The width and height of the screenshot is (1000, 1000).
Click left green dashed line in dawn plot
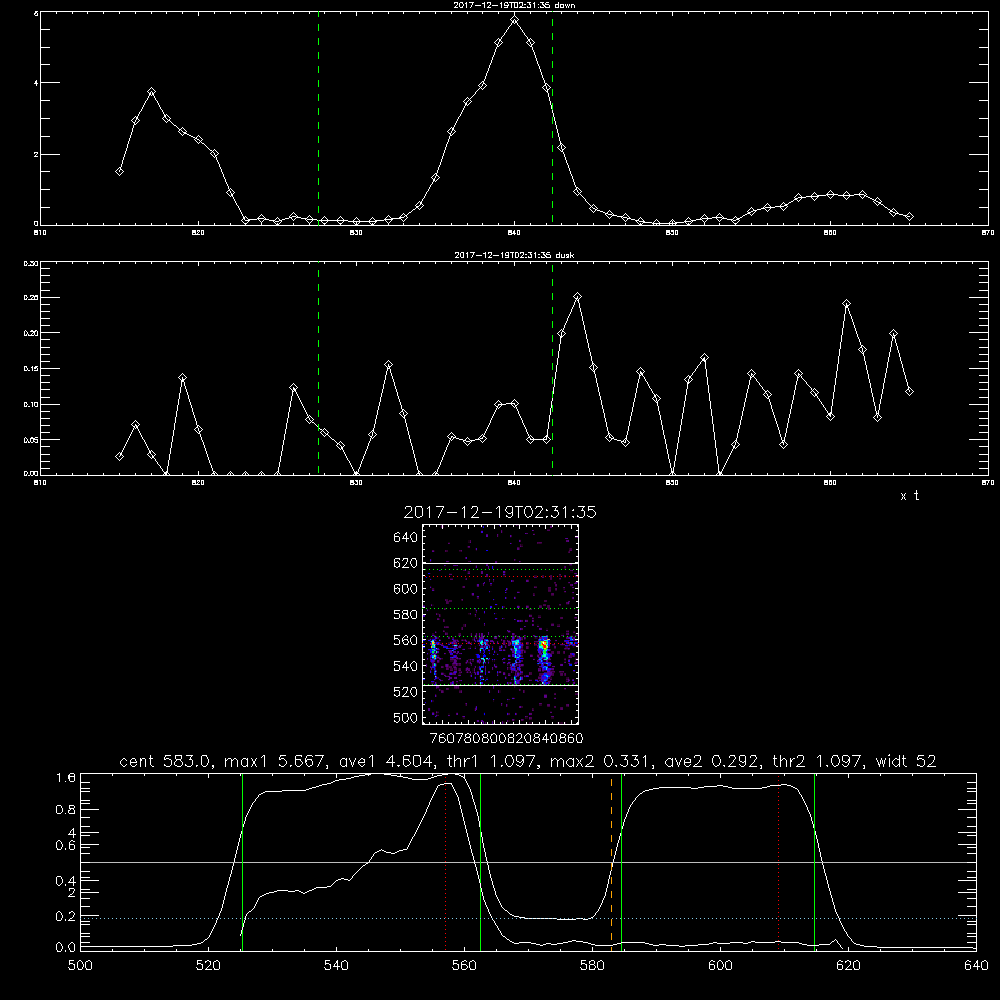(318, 118)
